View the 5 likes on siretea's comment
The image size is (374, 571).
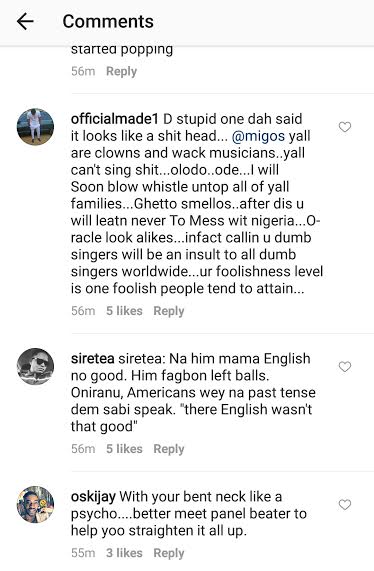124,449
